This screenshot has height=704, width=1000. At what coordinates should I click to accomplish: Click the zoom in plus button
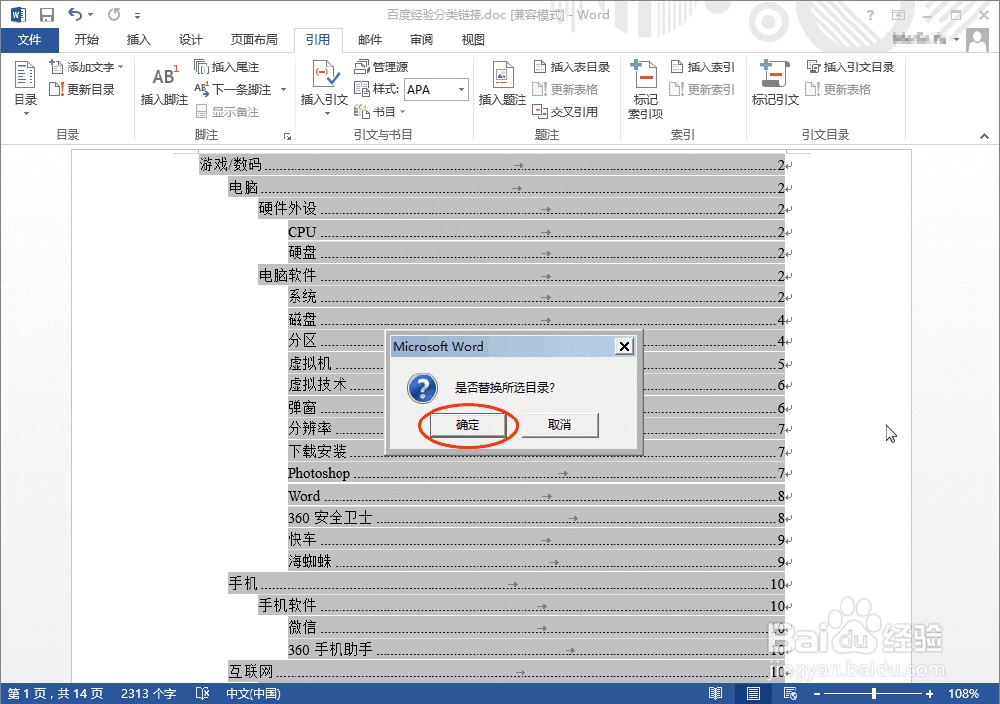click(x=929, y=693)
